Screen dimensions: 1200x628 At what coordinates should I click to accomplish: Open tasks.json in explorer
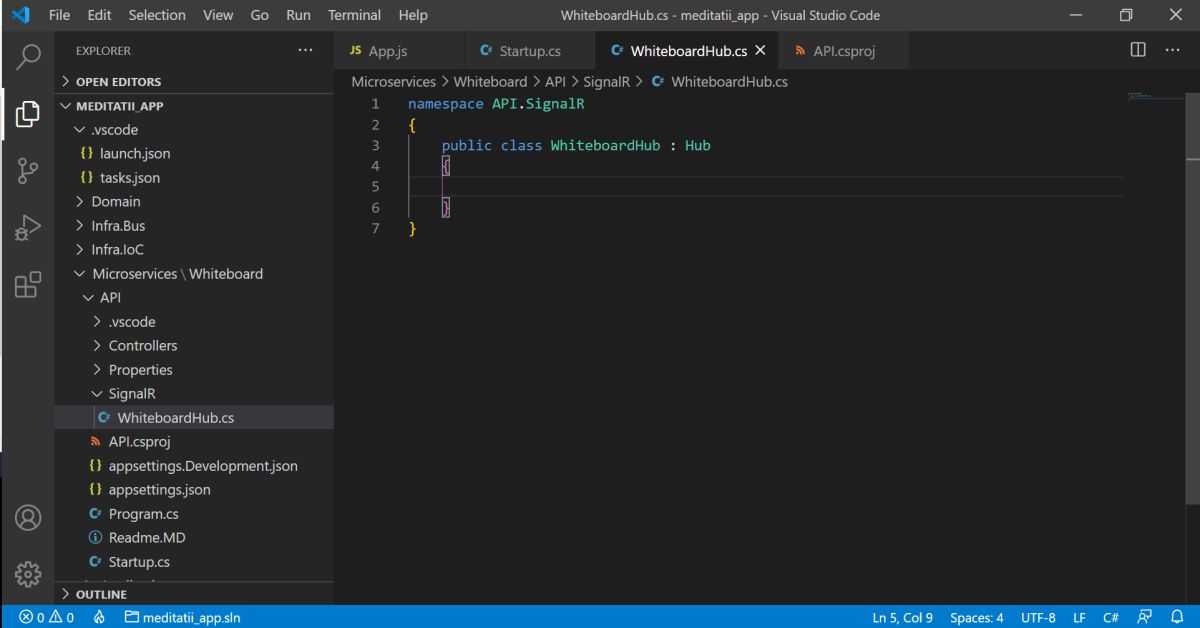[x=194, y=178]
